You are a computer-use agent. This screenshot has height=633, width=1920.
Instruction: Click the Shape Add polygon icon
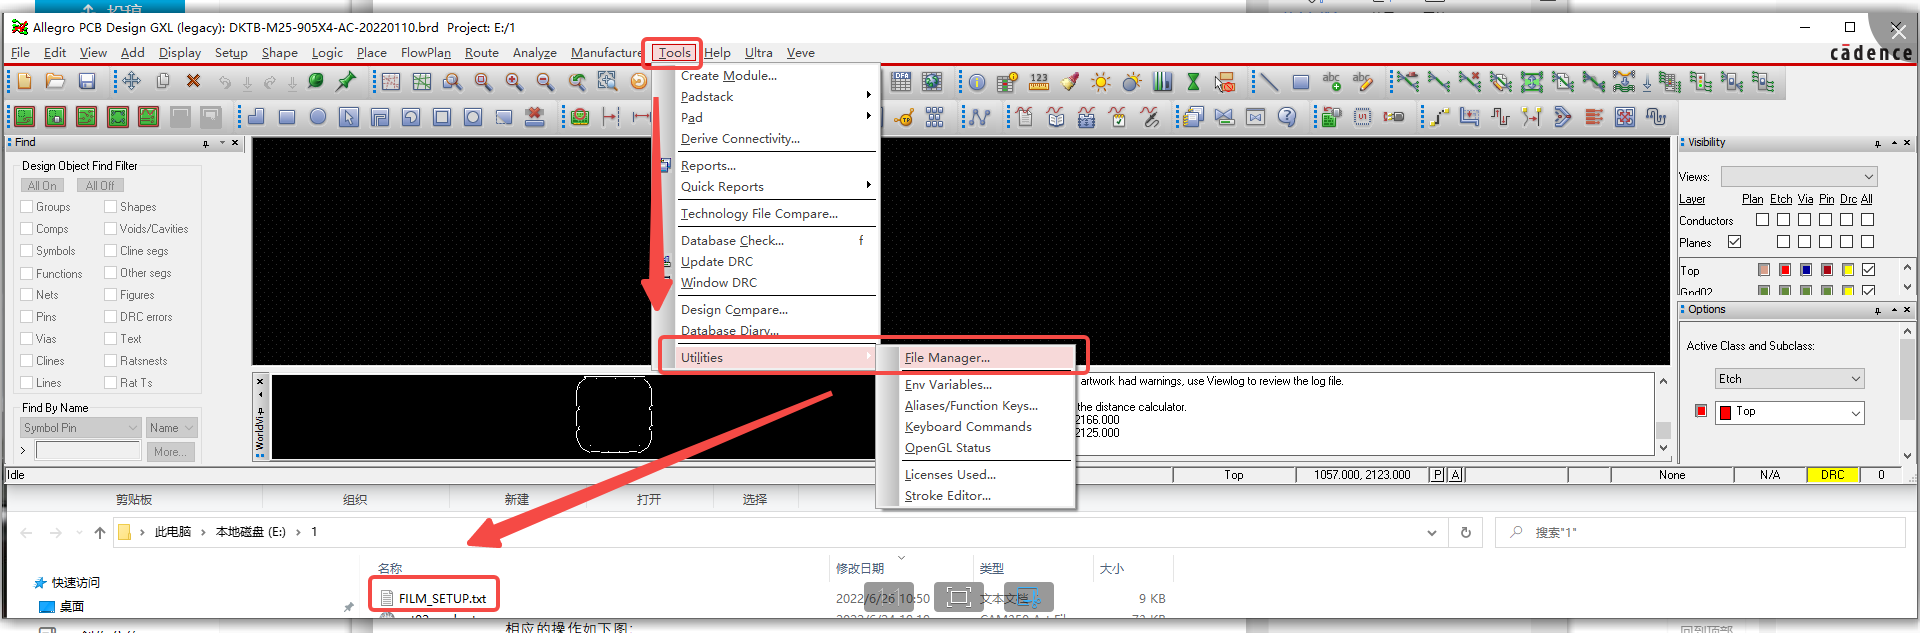[256, 117]
